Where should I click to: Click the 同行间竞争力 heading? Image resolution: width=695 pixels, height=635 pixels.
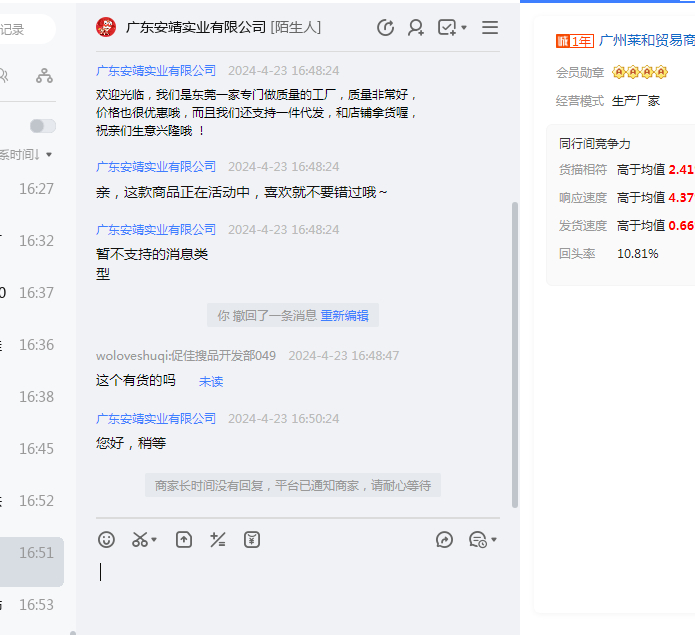pyautogui.click(x=594, y=144)
